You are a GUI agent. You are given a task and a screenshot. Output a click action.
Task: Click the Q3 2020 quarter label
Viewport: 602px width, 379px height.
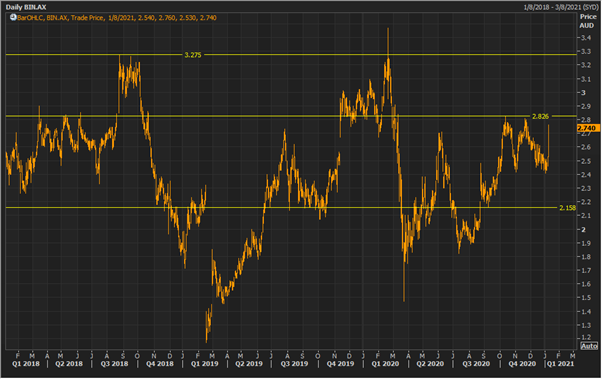[476, 364]
